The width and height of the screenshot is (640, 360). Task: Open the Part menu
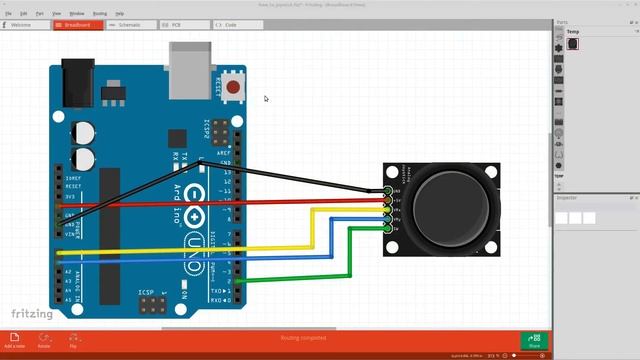tap(40, 13)
